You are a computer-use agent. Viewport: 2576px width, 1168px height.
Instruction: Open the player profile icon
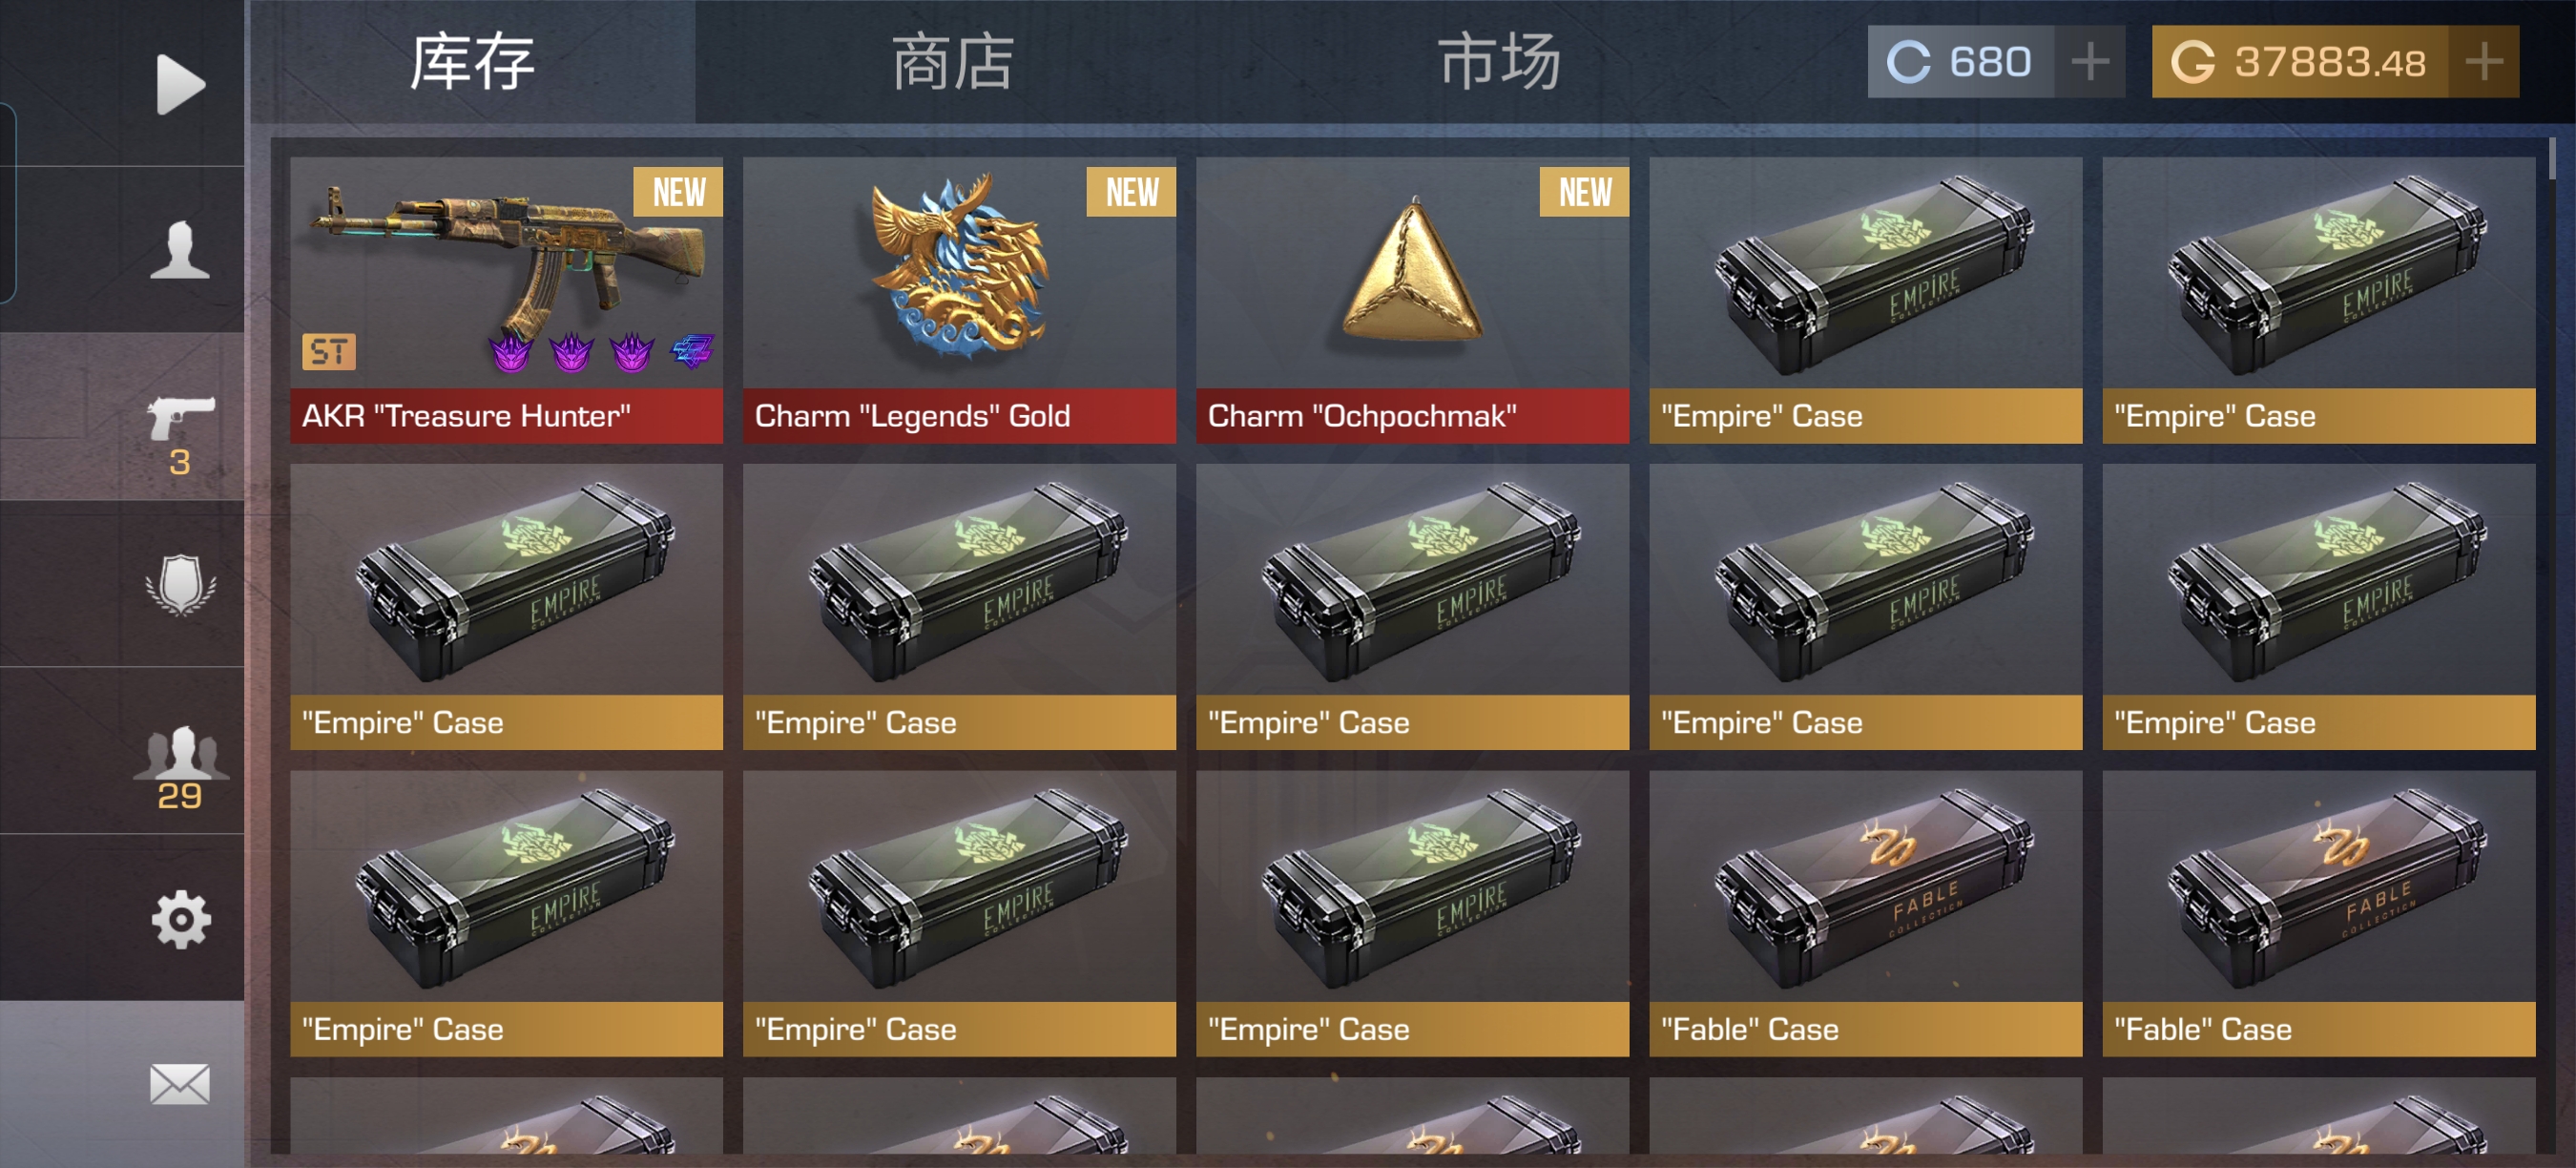(180, 249)
